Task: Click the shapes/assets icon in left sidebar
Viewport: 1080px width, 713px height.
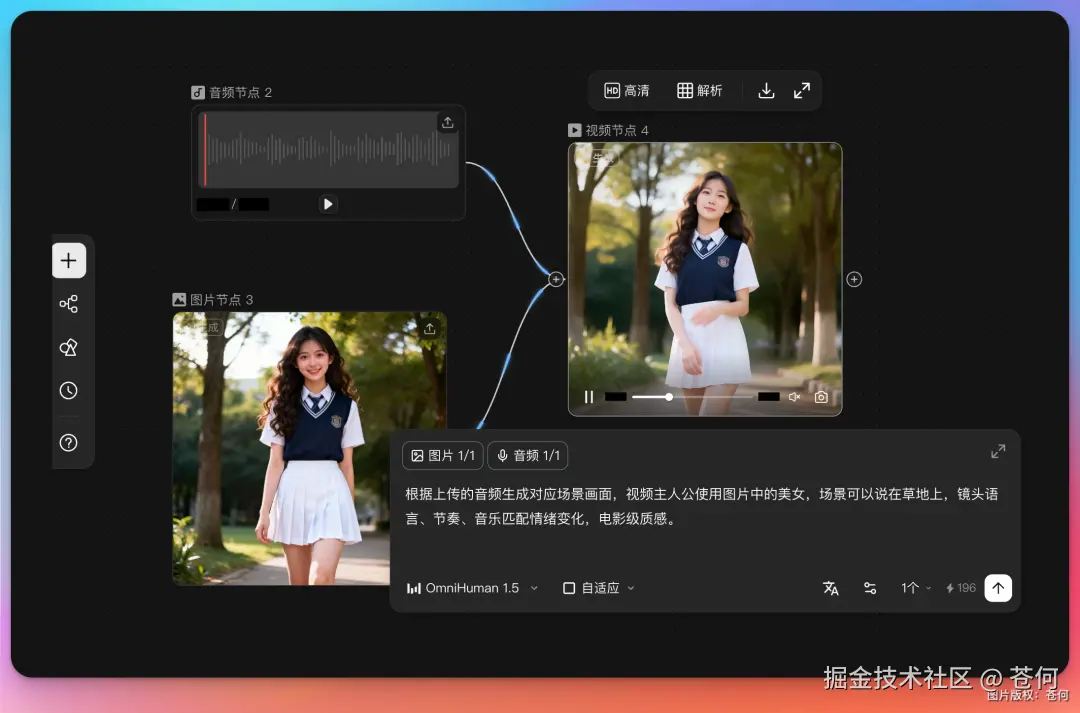Action: point(69,347)
